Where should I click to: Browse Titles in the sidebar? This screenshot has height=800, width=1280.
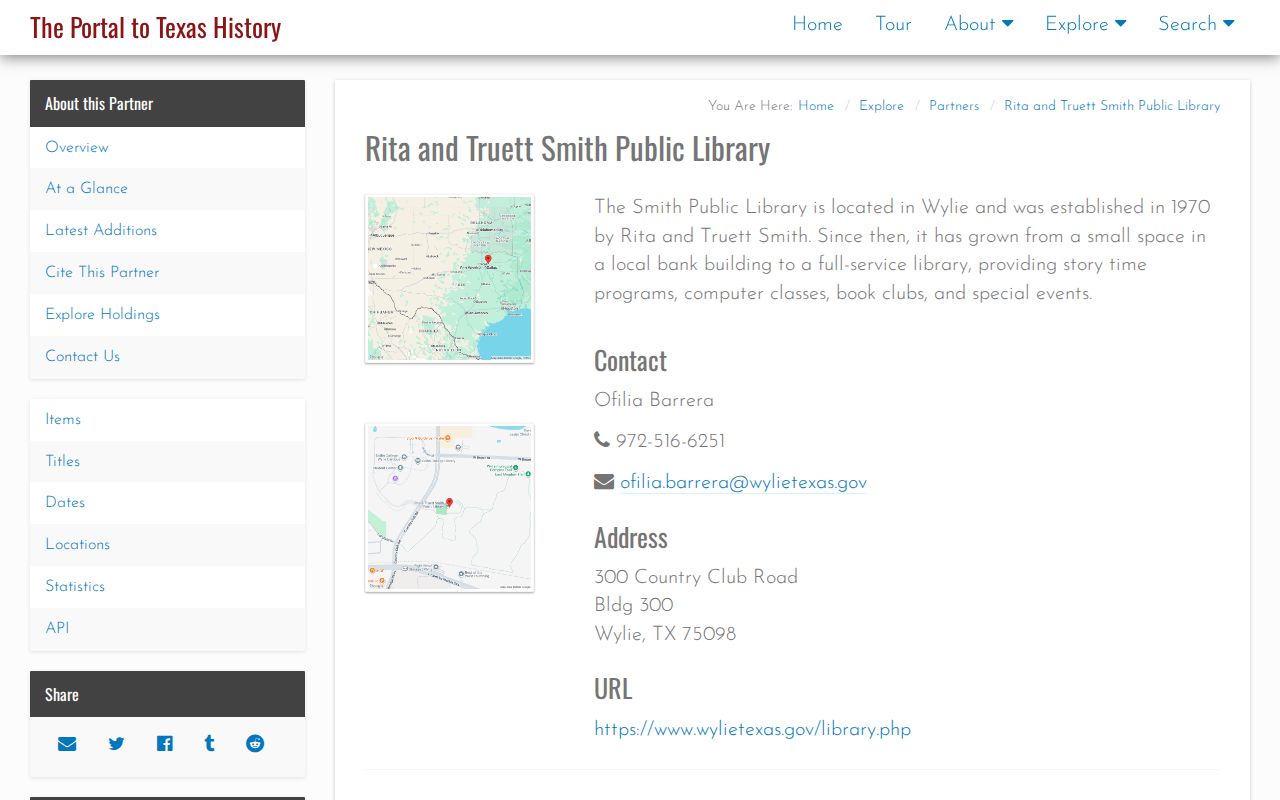coord(167,461)
